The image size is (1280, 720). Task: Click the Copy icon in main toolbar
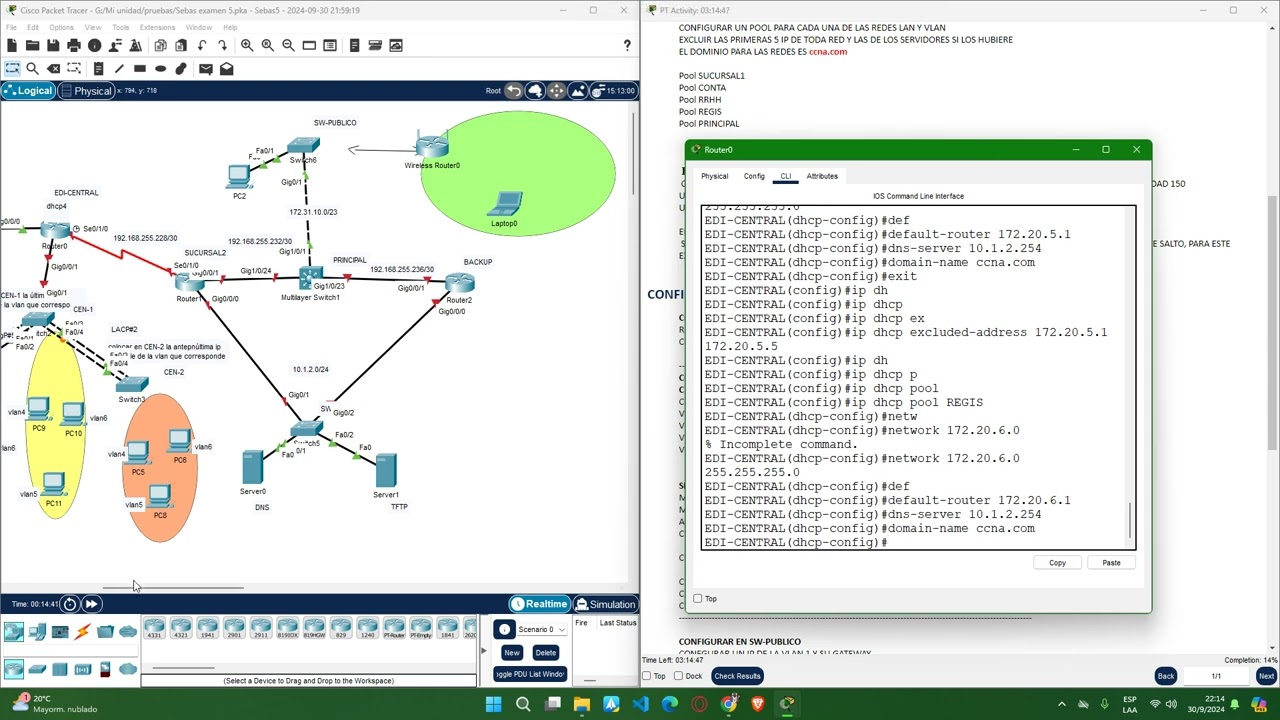(x=160, y=45)
